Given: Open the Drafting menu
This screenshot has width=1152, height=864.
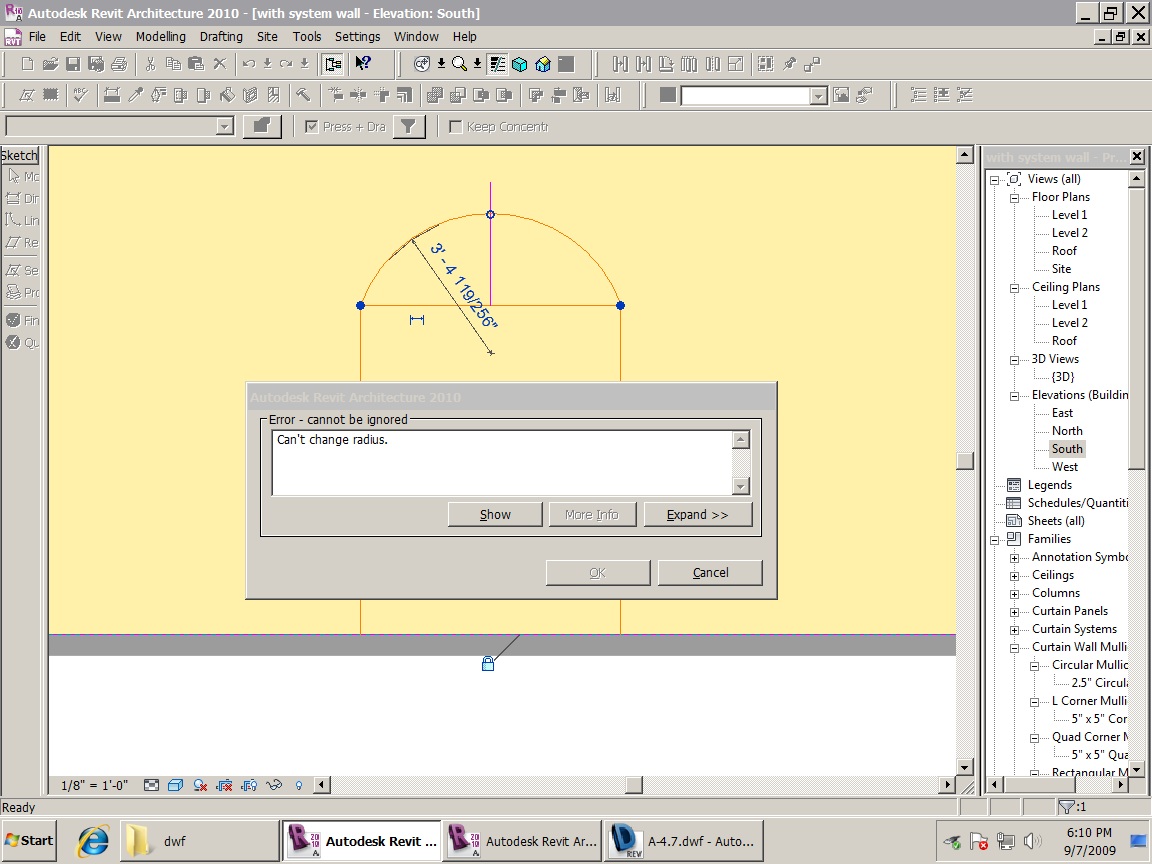Looking at the screenshot, I should pyautogui.click(x=221, y=37).
